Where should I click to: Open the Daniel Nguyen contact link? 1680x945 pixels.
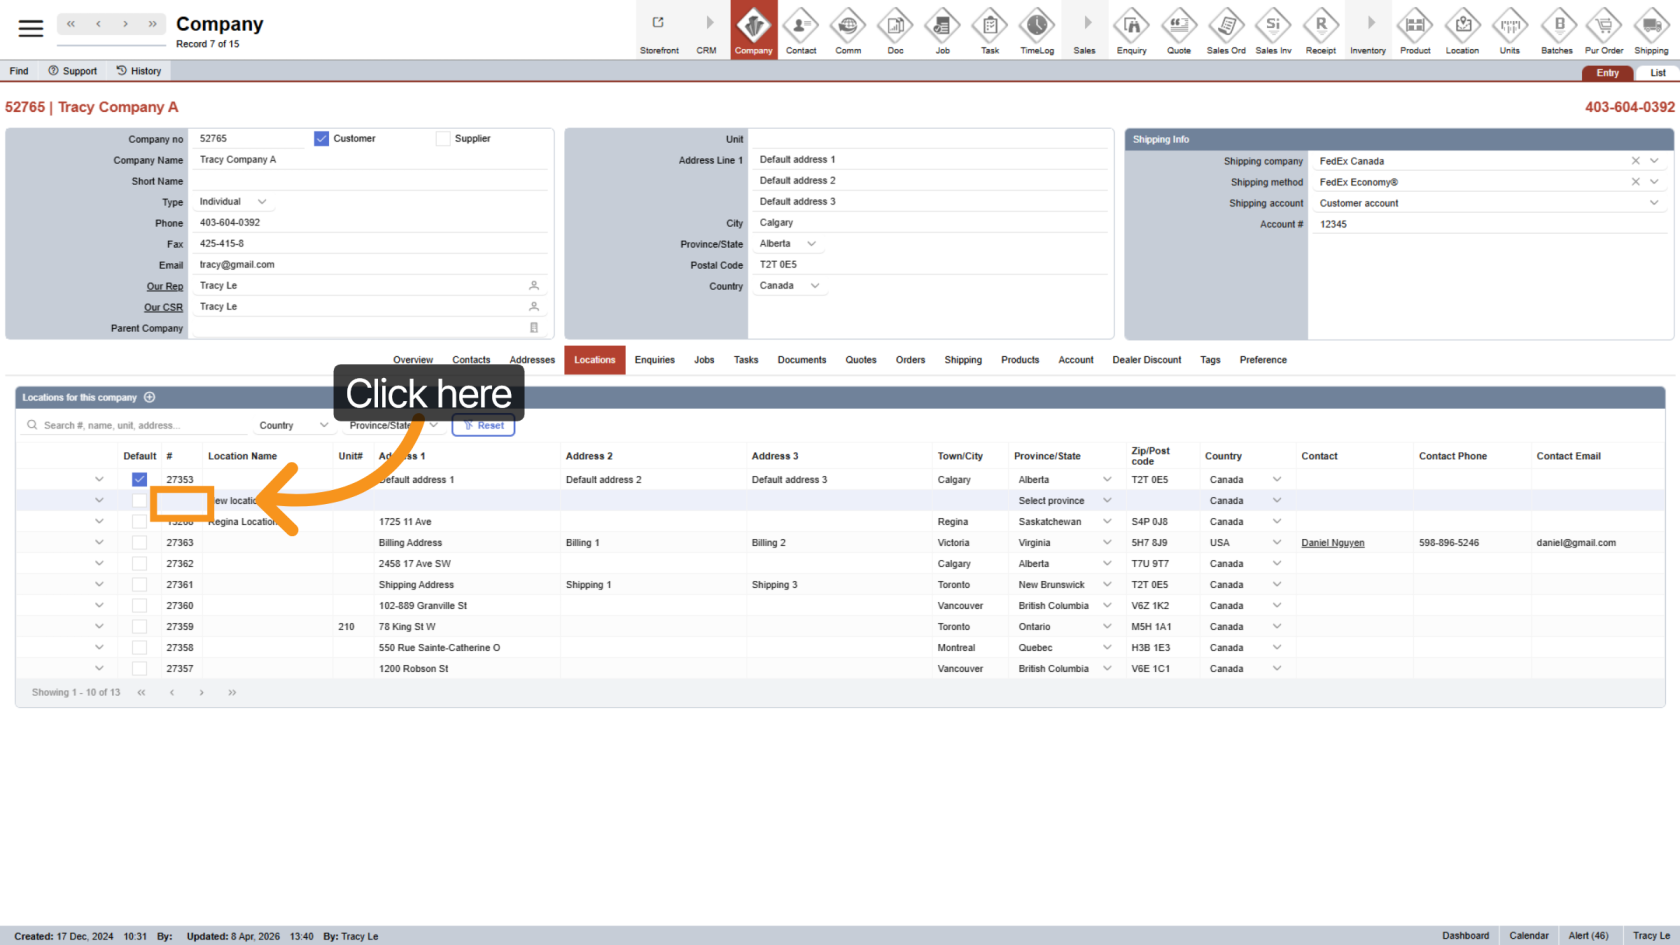[1333, 543]
